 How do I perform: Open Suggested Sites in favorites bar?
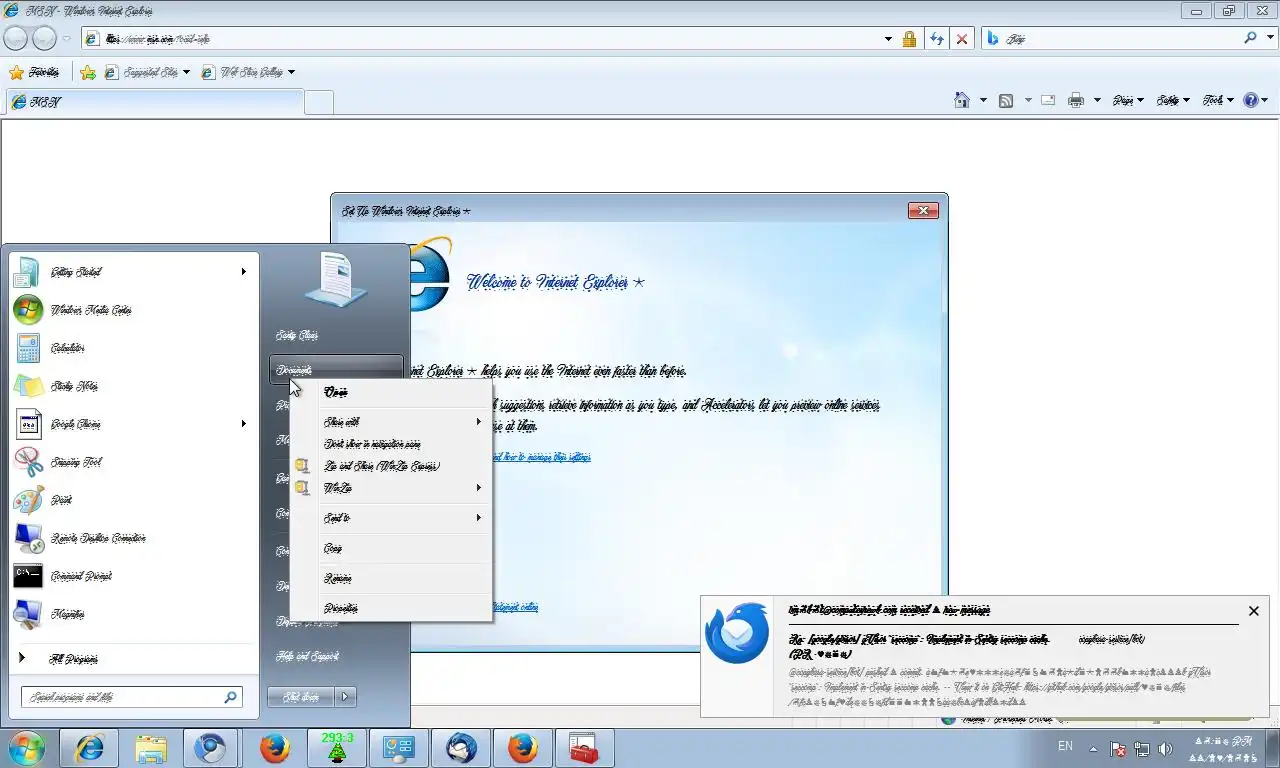pos(147,72)
